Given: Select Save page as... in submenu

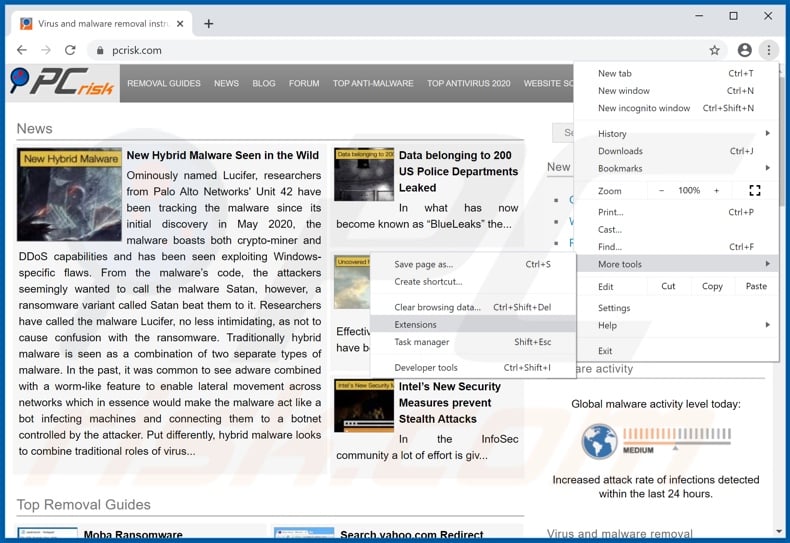Looking at the screenshot, I should point(473,264).
